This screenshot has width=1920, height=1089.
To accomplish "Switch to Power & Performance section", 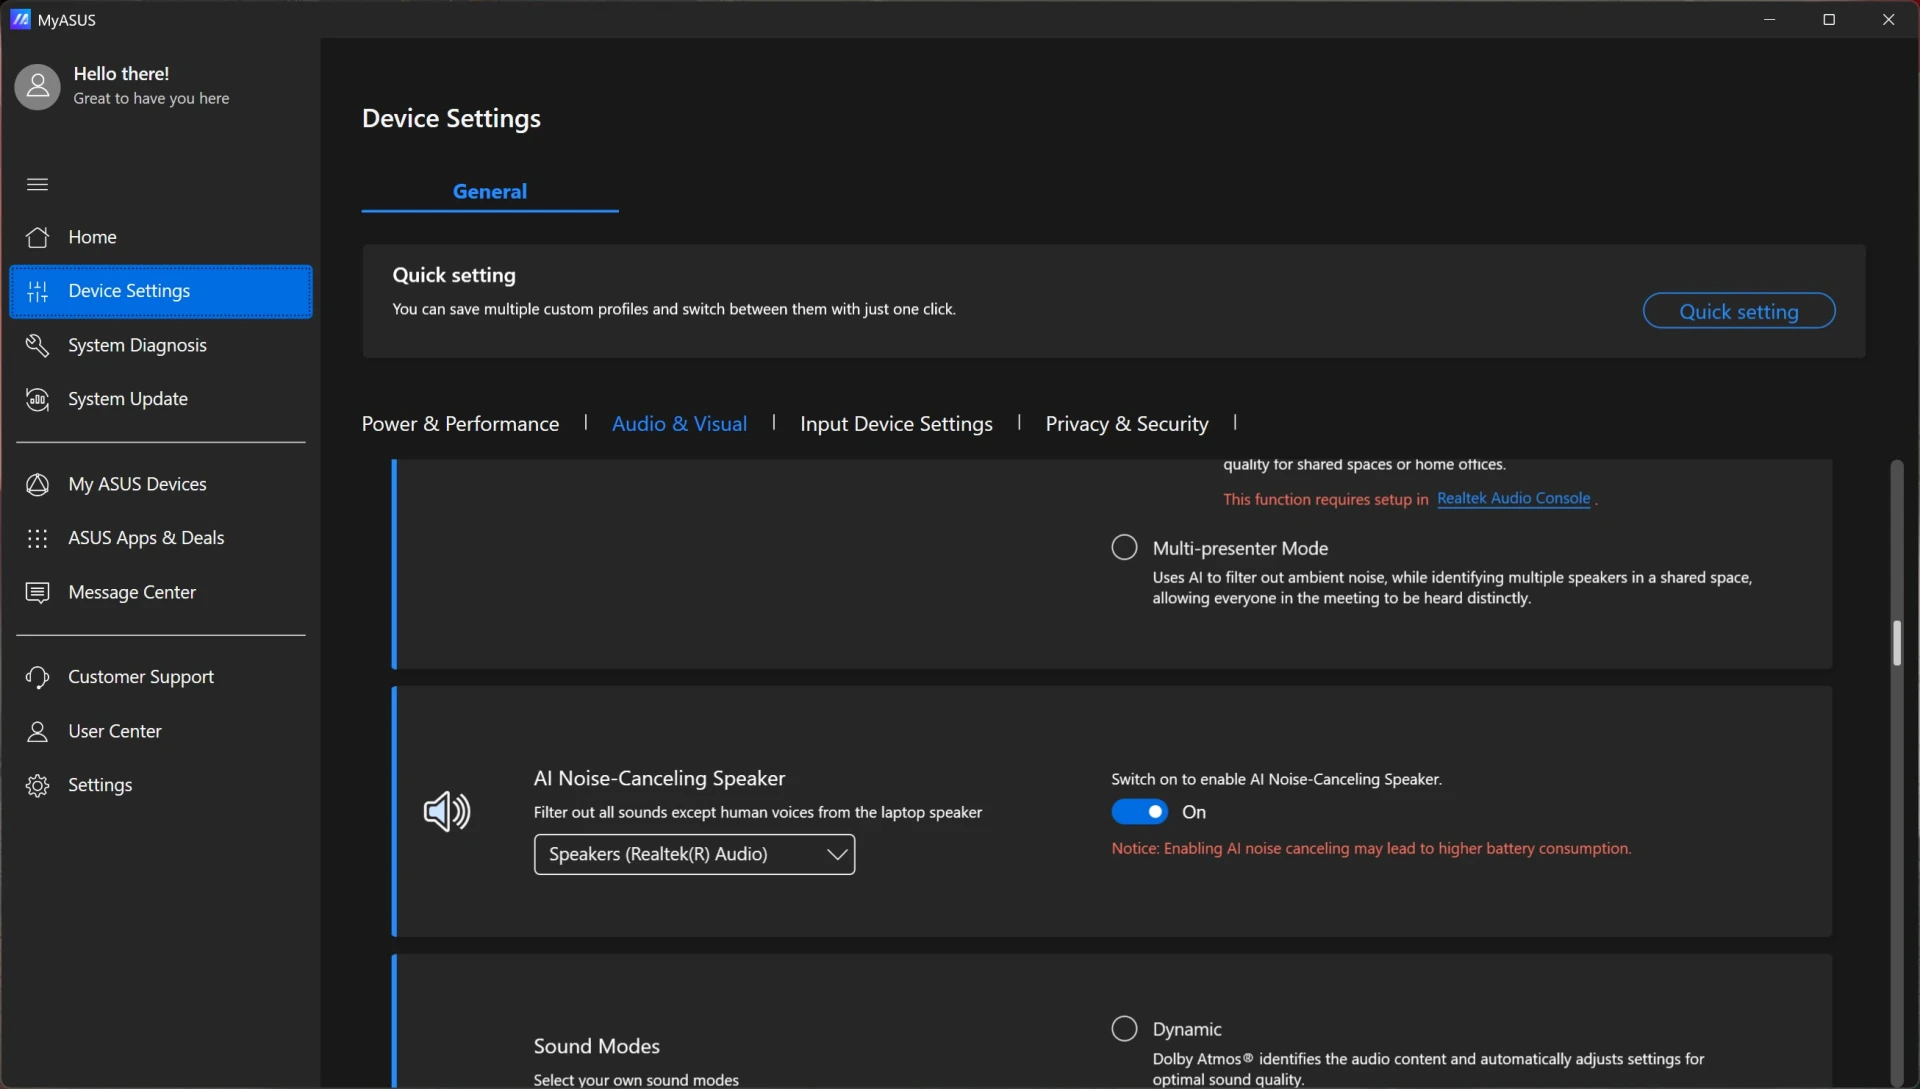I will (x=460, y=424).
